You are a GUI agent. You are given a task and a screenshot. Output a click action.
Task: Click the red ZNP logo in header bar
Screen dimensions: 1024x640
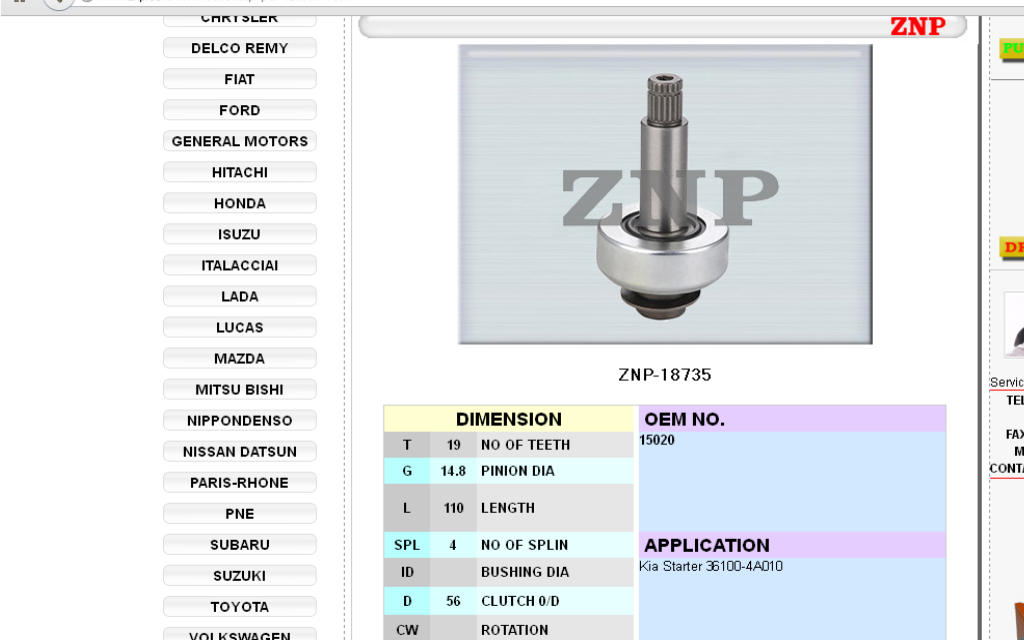coord(918,26)
